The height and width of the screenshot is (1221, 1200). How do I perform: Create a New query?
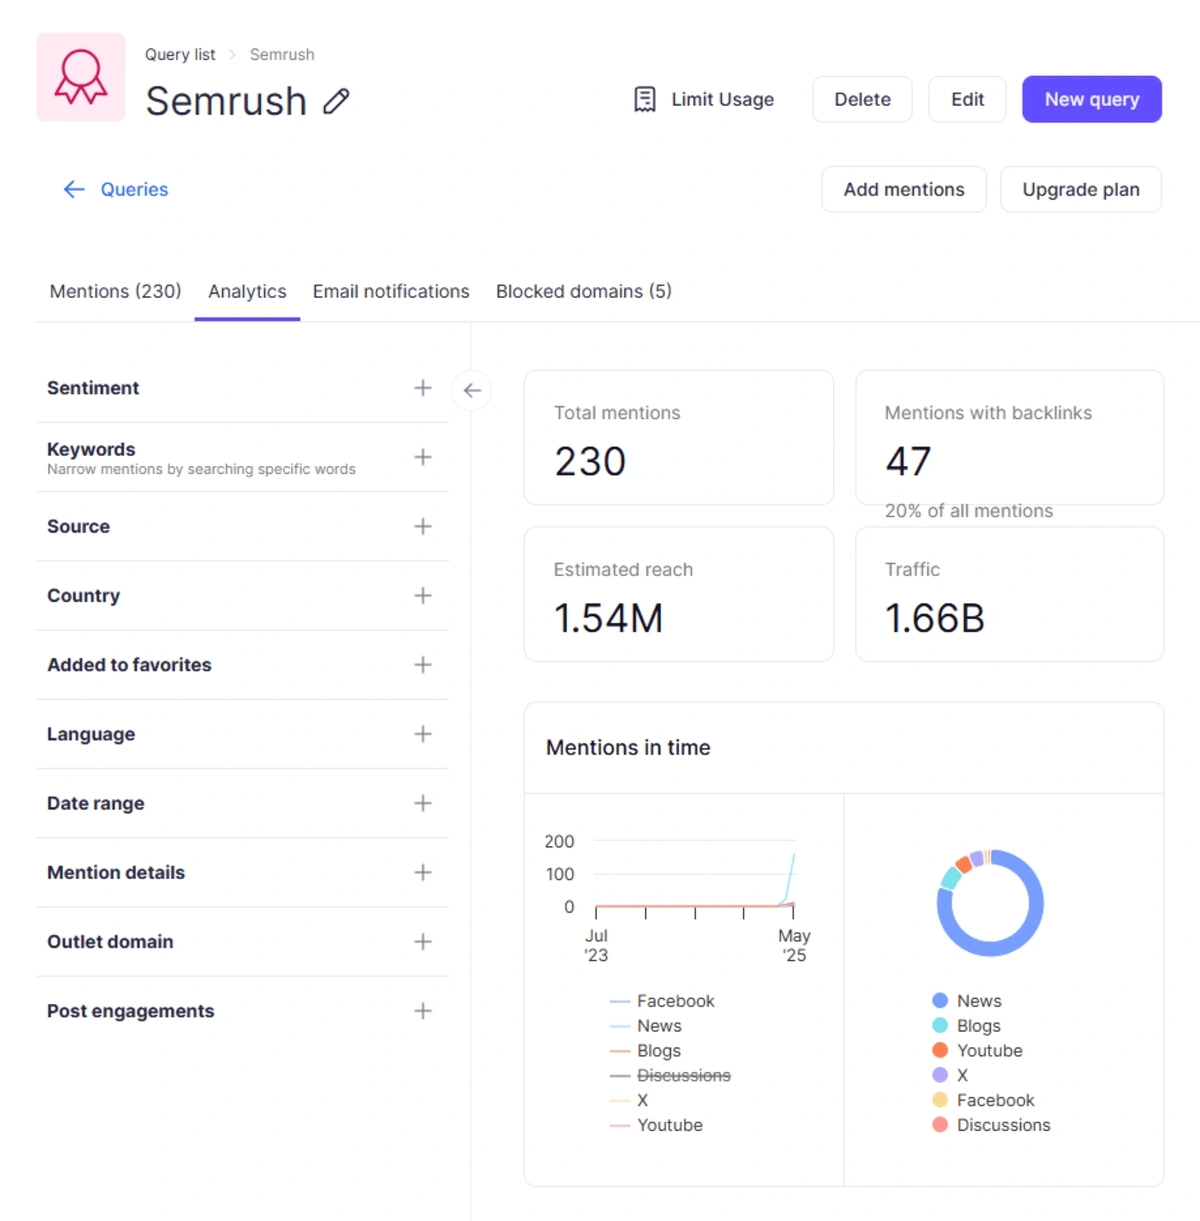click(x=1091, y=99)
